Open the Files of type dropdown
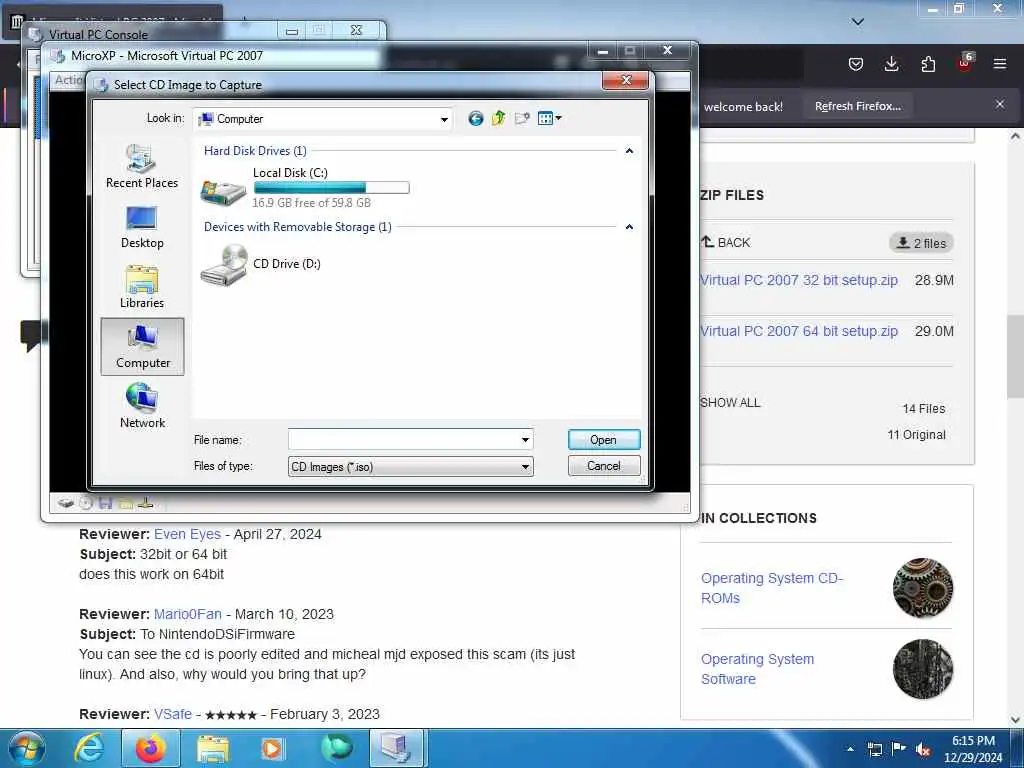Screen dimensions: 1024x768 [410, 466]
